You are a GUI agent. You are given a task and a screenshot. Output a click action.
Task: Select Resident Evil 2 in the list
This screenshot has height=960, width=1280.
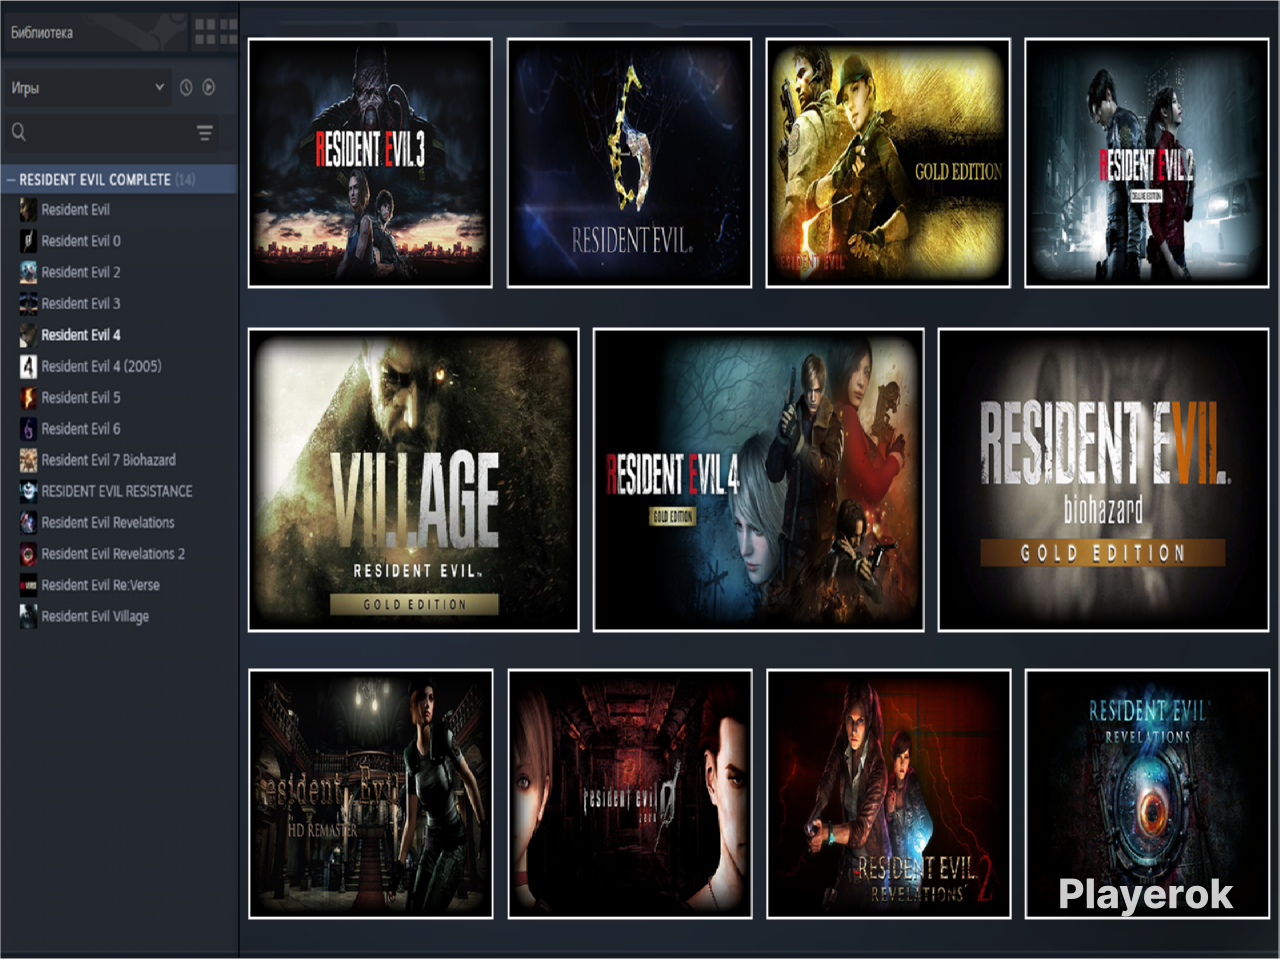click(70, 272)
